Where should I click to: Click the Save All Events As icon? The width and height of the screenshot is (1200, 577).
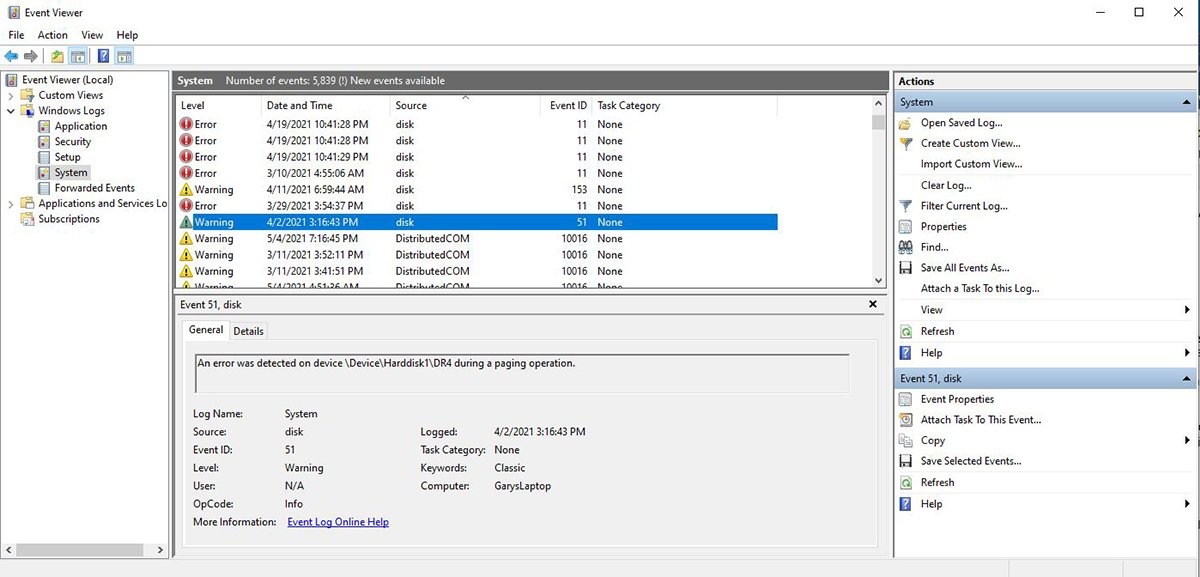click(905, 268)
